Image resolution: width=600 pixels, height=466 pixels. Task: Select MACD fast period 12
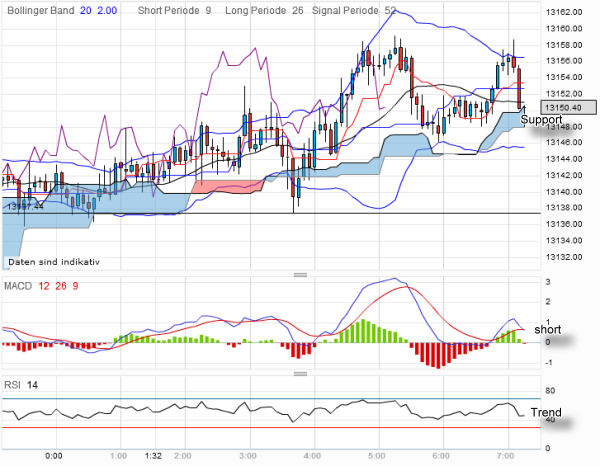(44, 286)
